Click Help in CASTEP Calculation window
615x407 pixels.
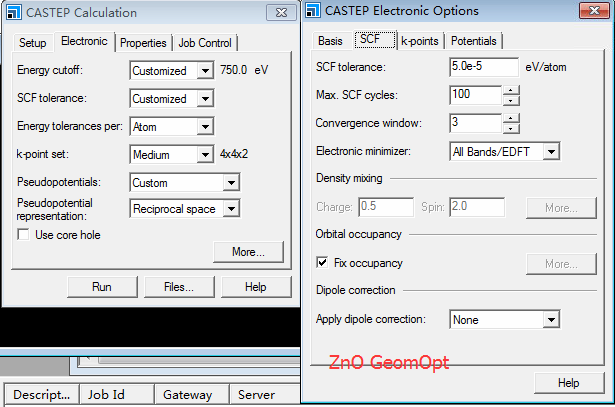click(x=256, y=287)
